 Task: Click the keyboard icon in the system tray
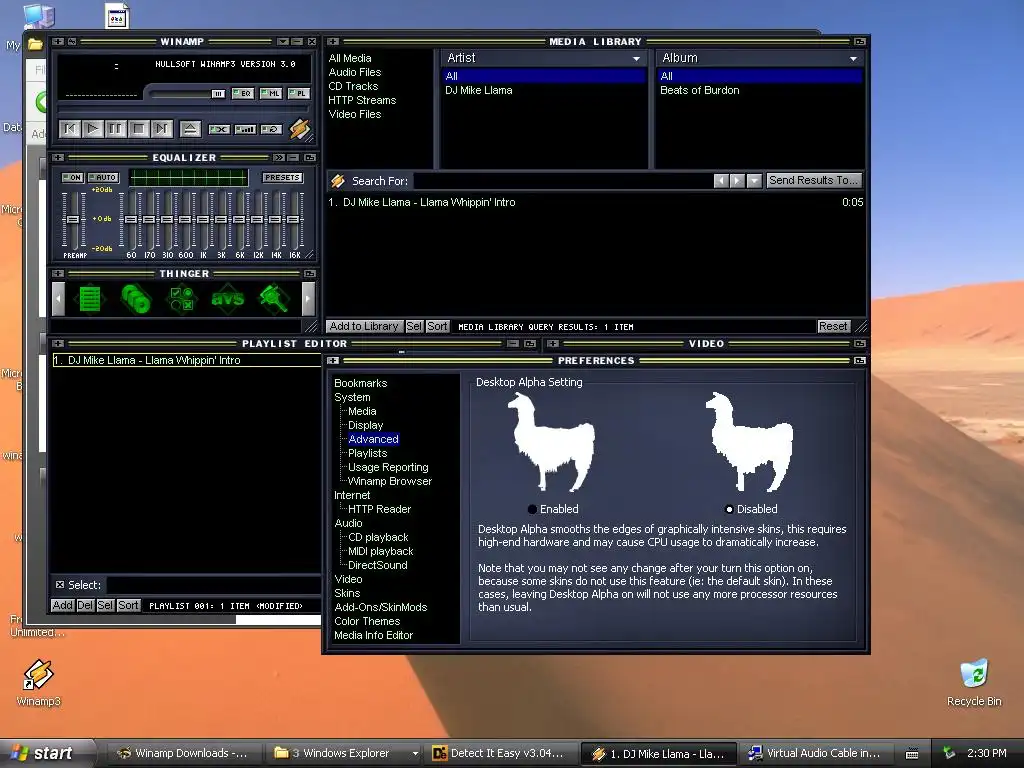coord(912,754)
